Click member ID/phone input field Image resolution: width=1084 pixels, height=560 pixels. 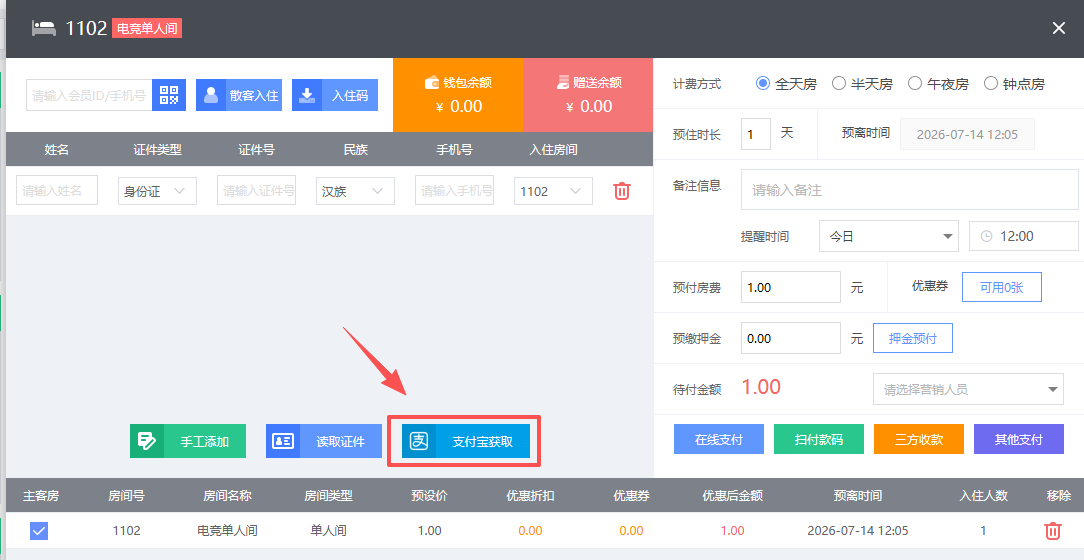(x=89, y=95)
